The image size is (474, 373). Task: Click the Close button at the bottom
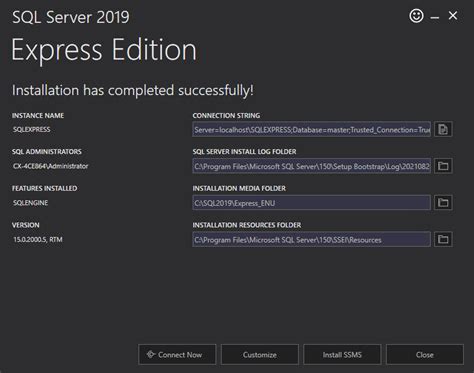425,355
